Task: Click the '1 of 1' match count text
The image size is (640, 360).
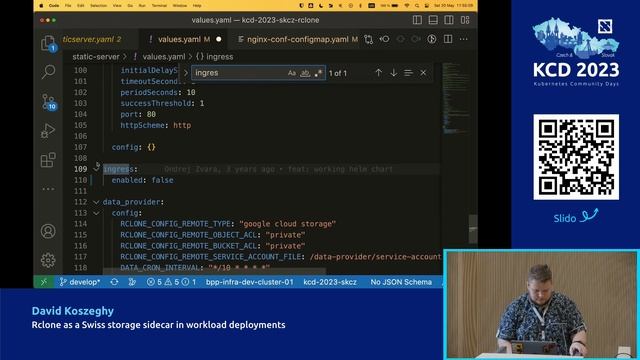Action: [x=338, y=73]
